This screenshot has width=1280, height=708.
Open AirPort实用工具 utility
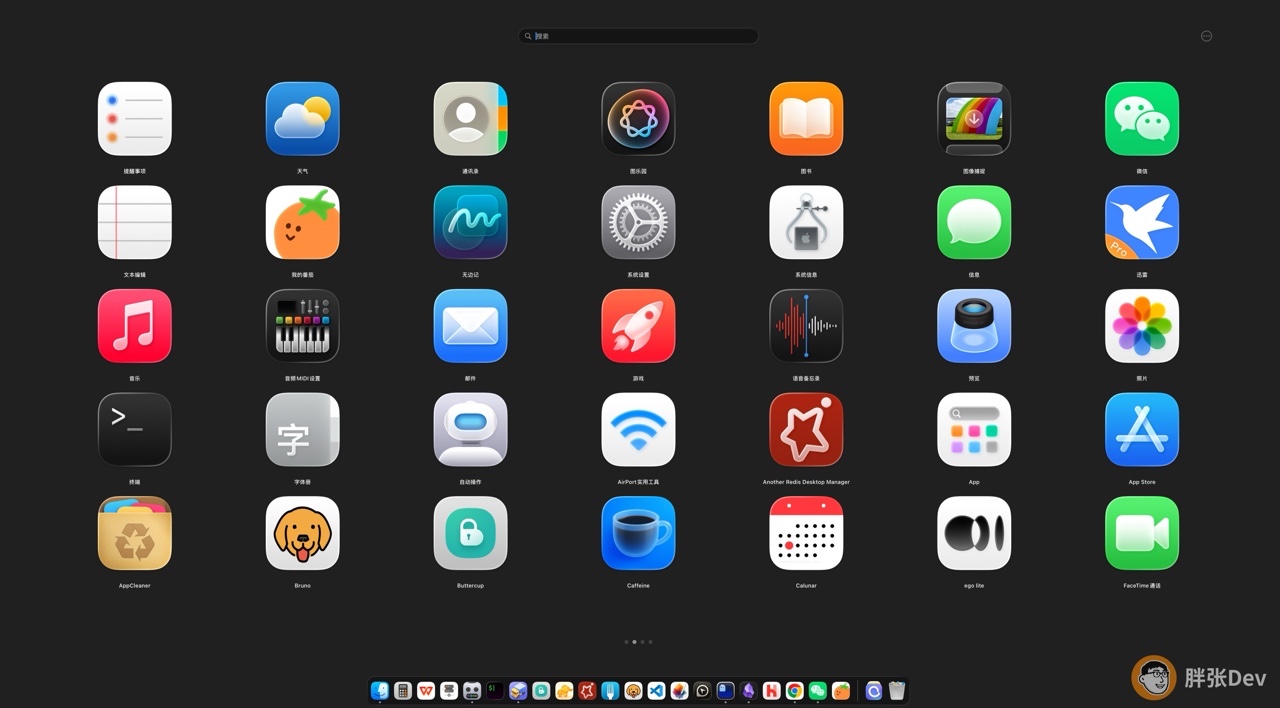pyautogui.click(x=638, y=429)
